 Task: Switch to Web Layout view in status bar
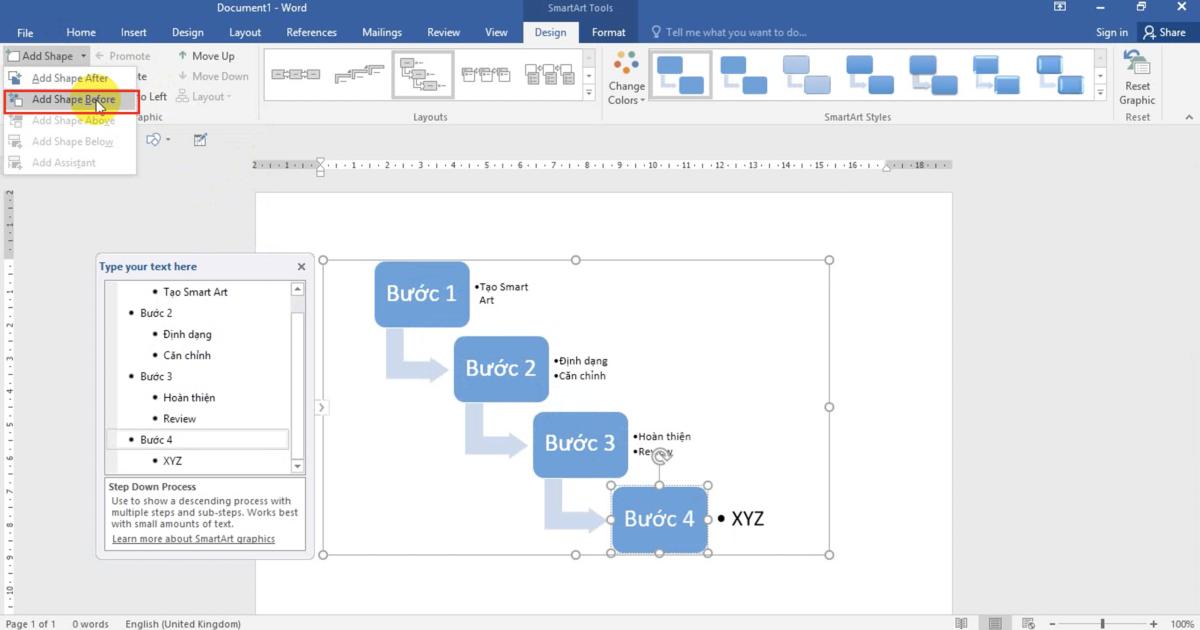[1029, 623]
